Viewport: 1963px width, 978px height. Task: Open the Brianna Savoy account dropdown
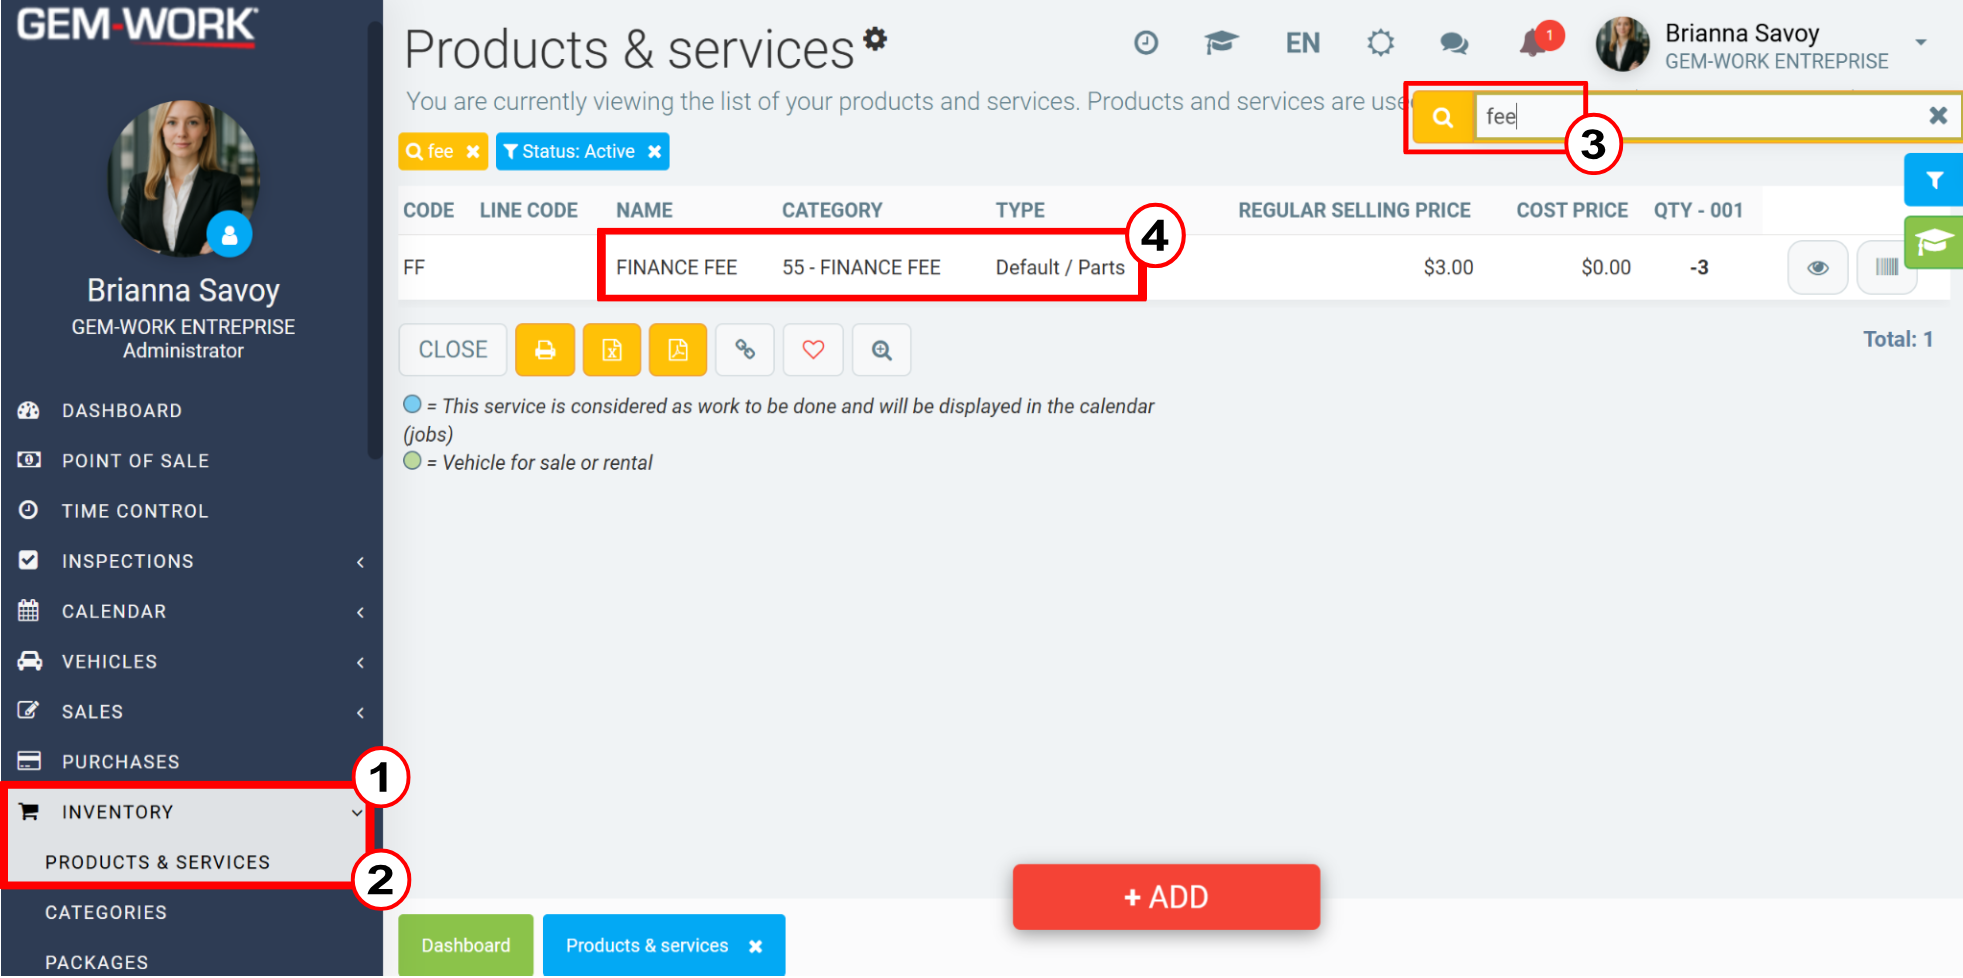1921,42
